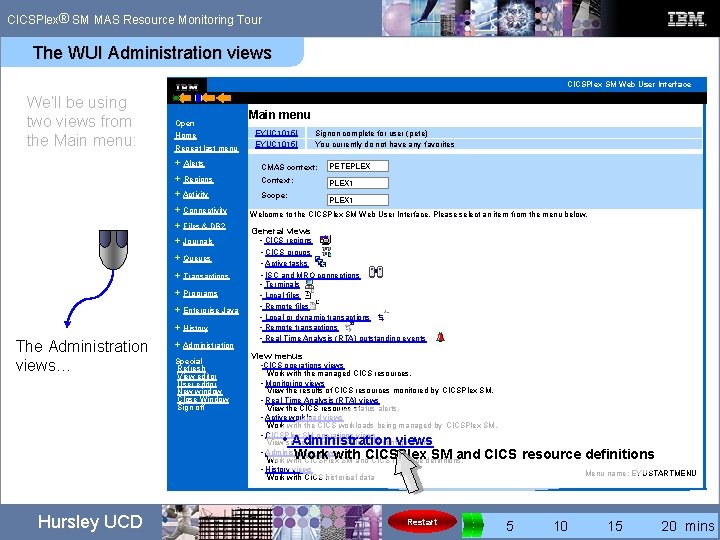720x540 pixels.
Task: Open the Local files link
Action: (x=282, y=296)
